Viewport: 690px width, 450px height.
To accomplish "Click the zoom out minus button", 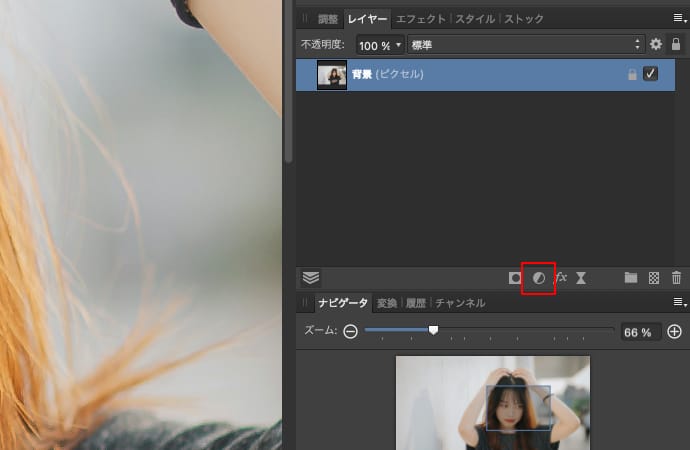I will (x=350, y=332).
